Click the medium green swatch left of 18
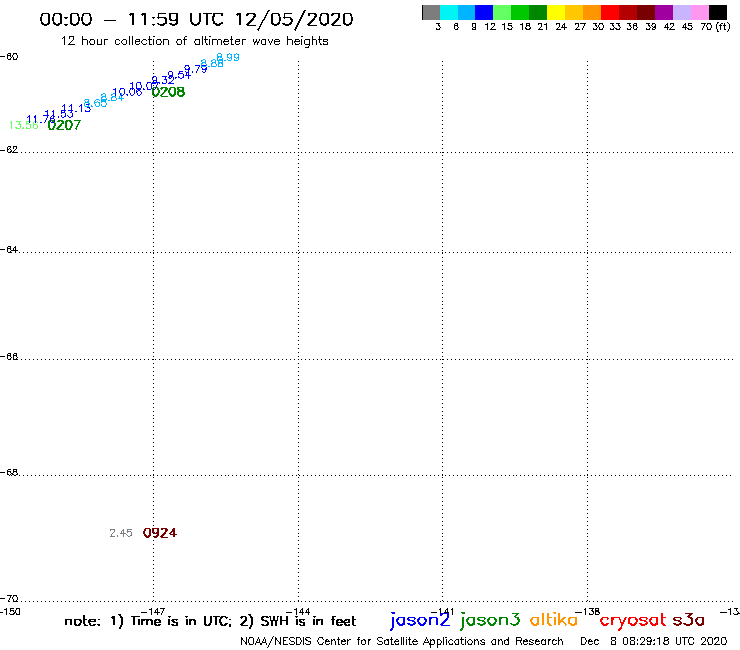Viewport: 740px width, 650px height. pos(521,13)
